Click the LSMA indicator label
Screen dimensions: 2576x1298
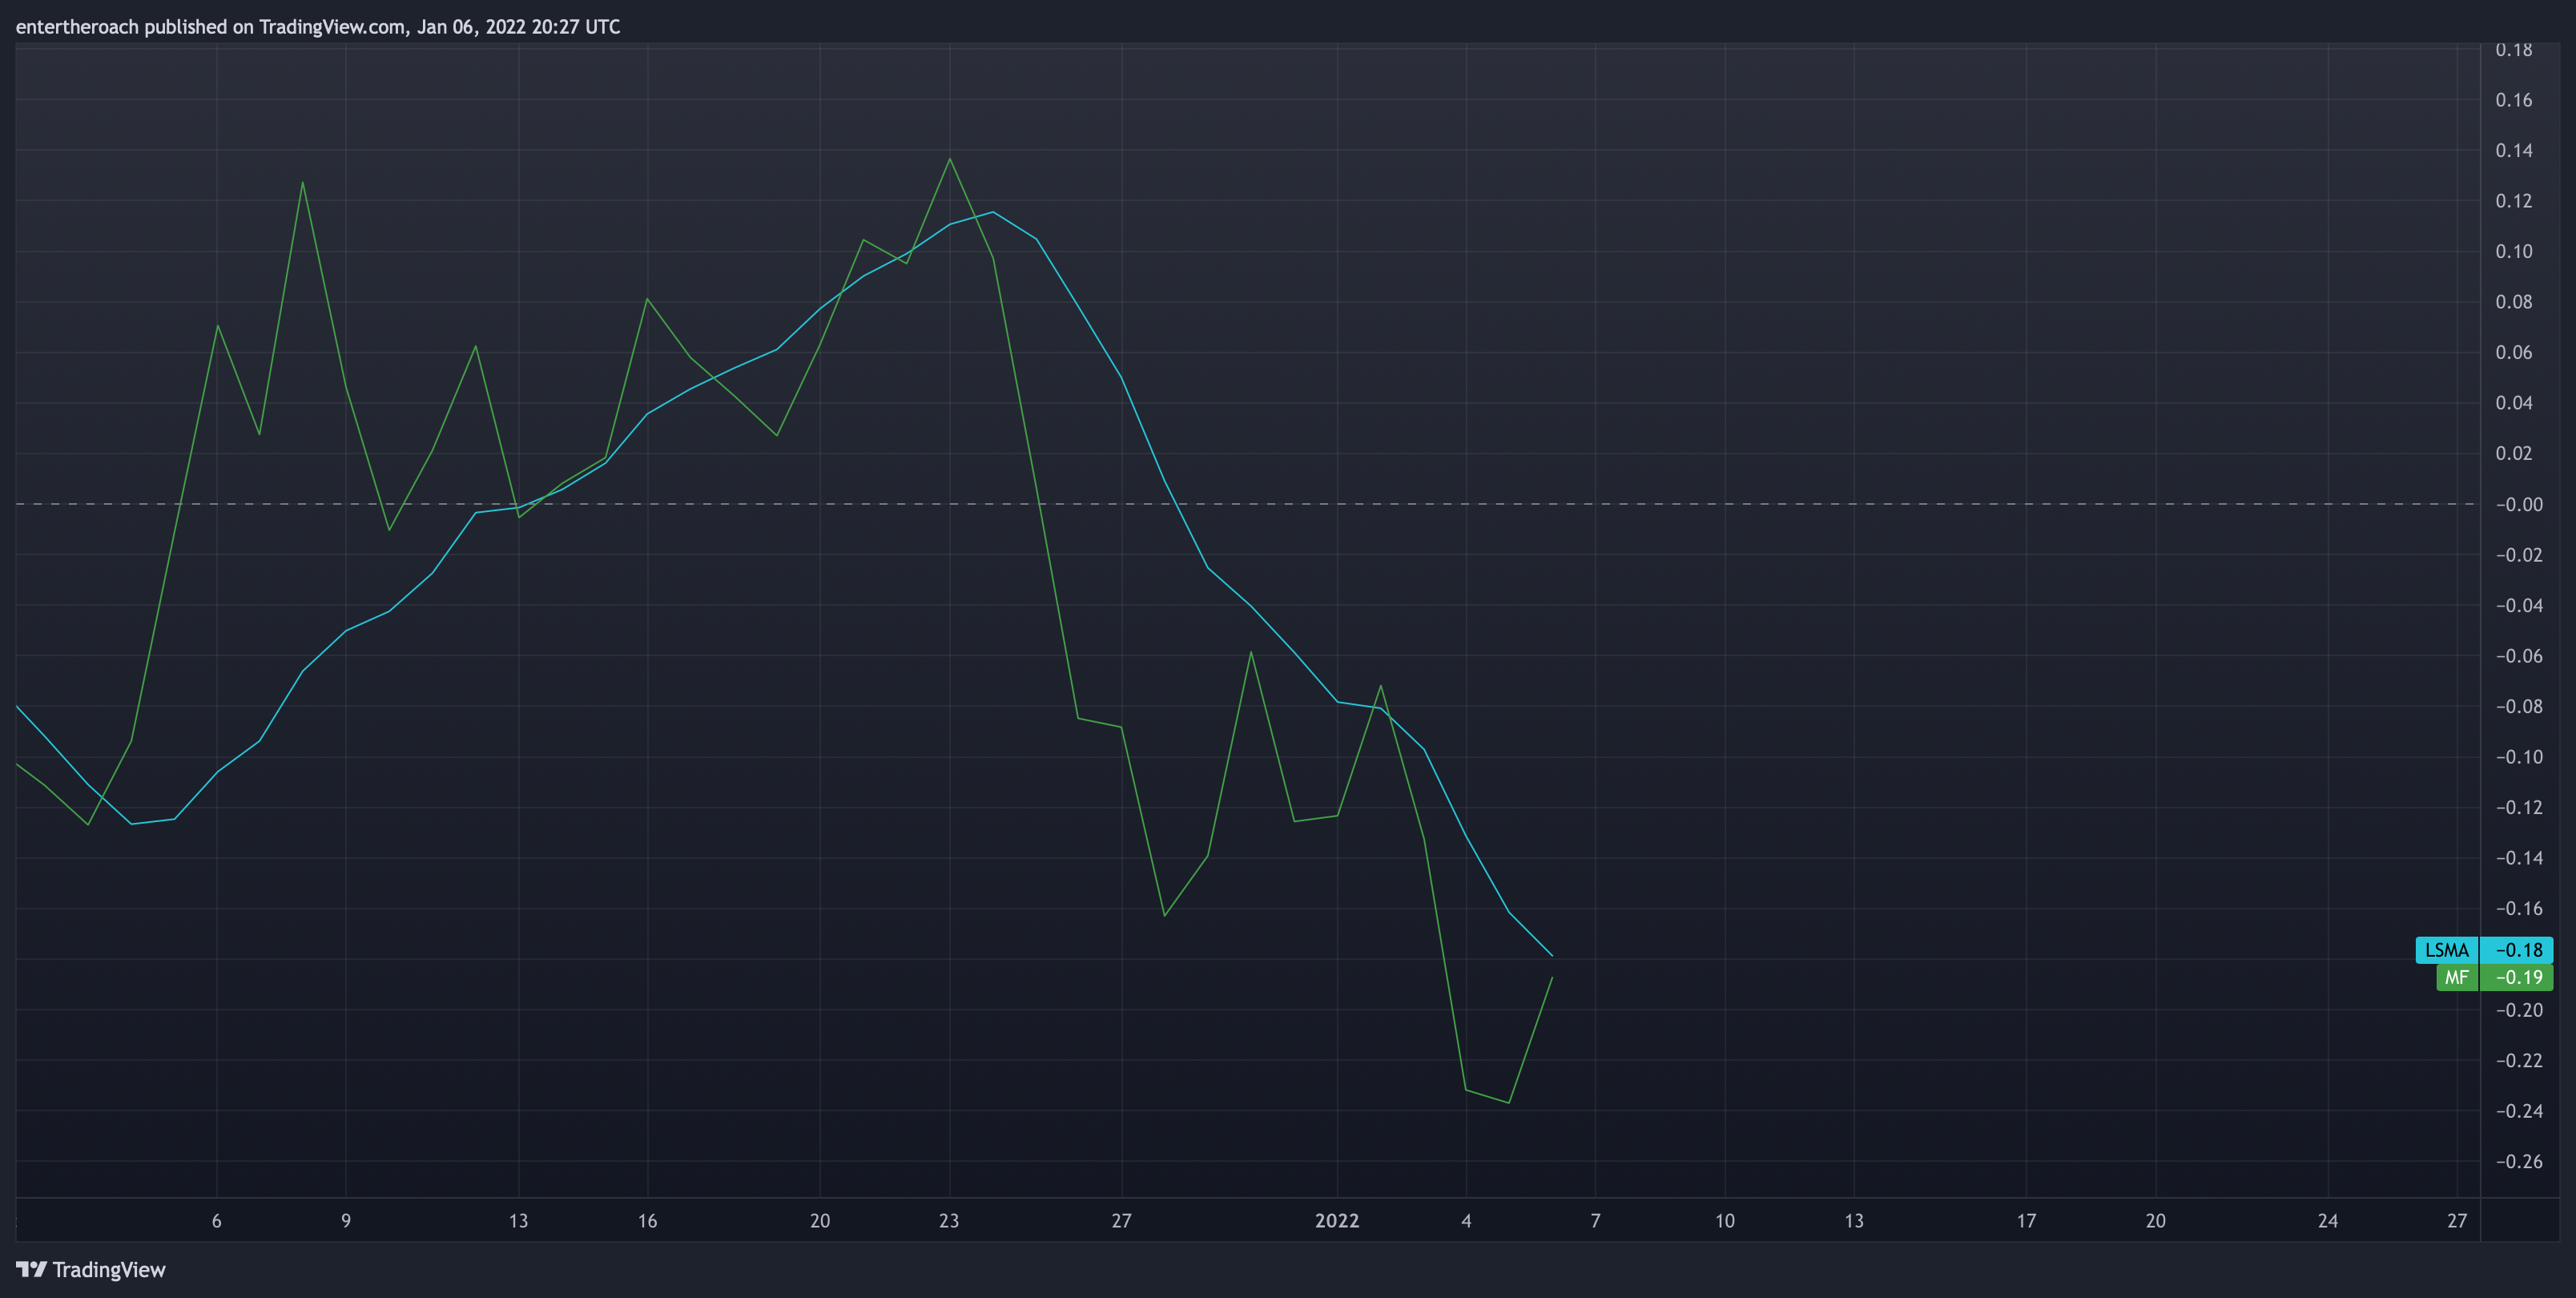pyautogui.click(x=2447, y=950)
